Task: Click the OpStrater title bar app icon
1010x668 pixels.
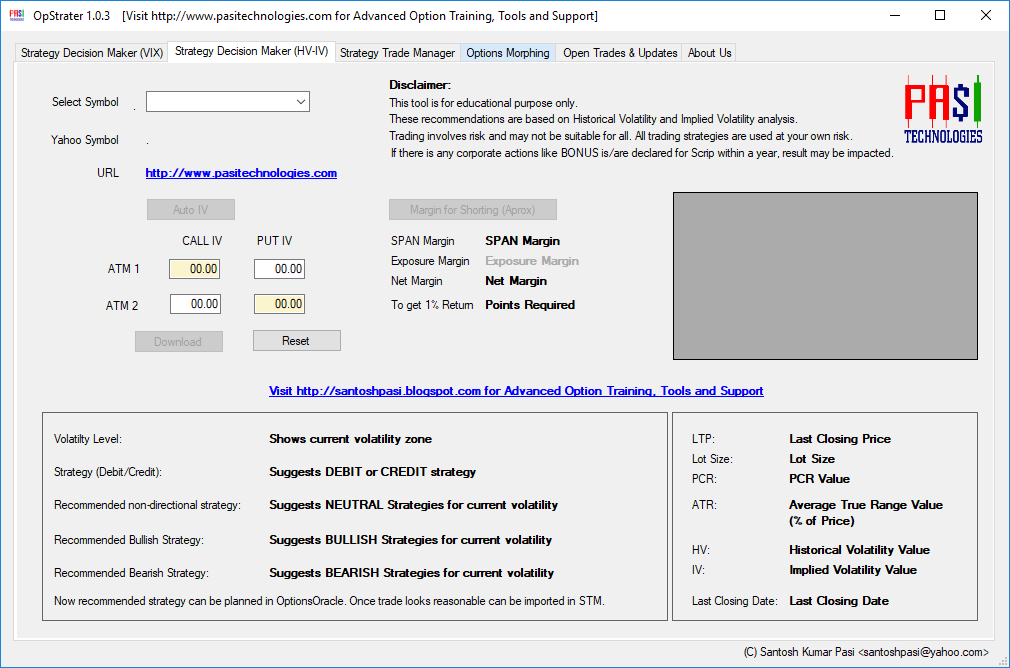Action: [x=17, y=15]
